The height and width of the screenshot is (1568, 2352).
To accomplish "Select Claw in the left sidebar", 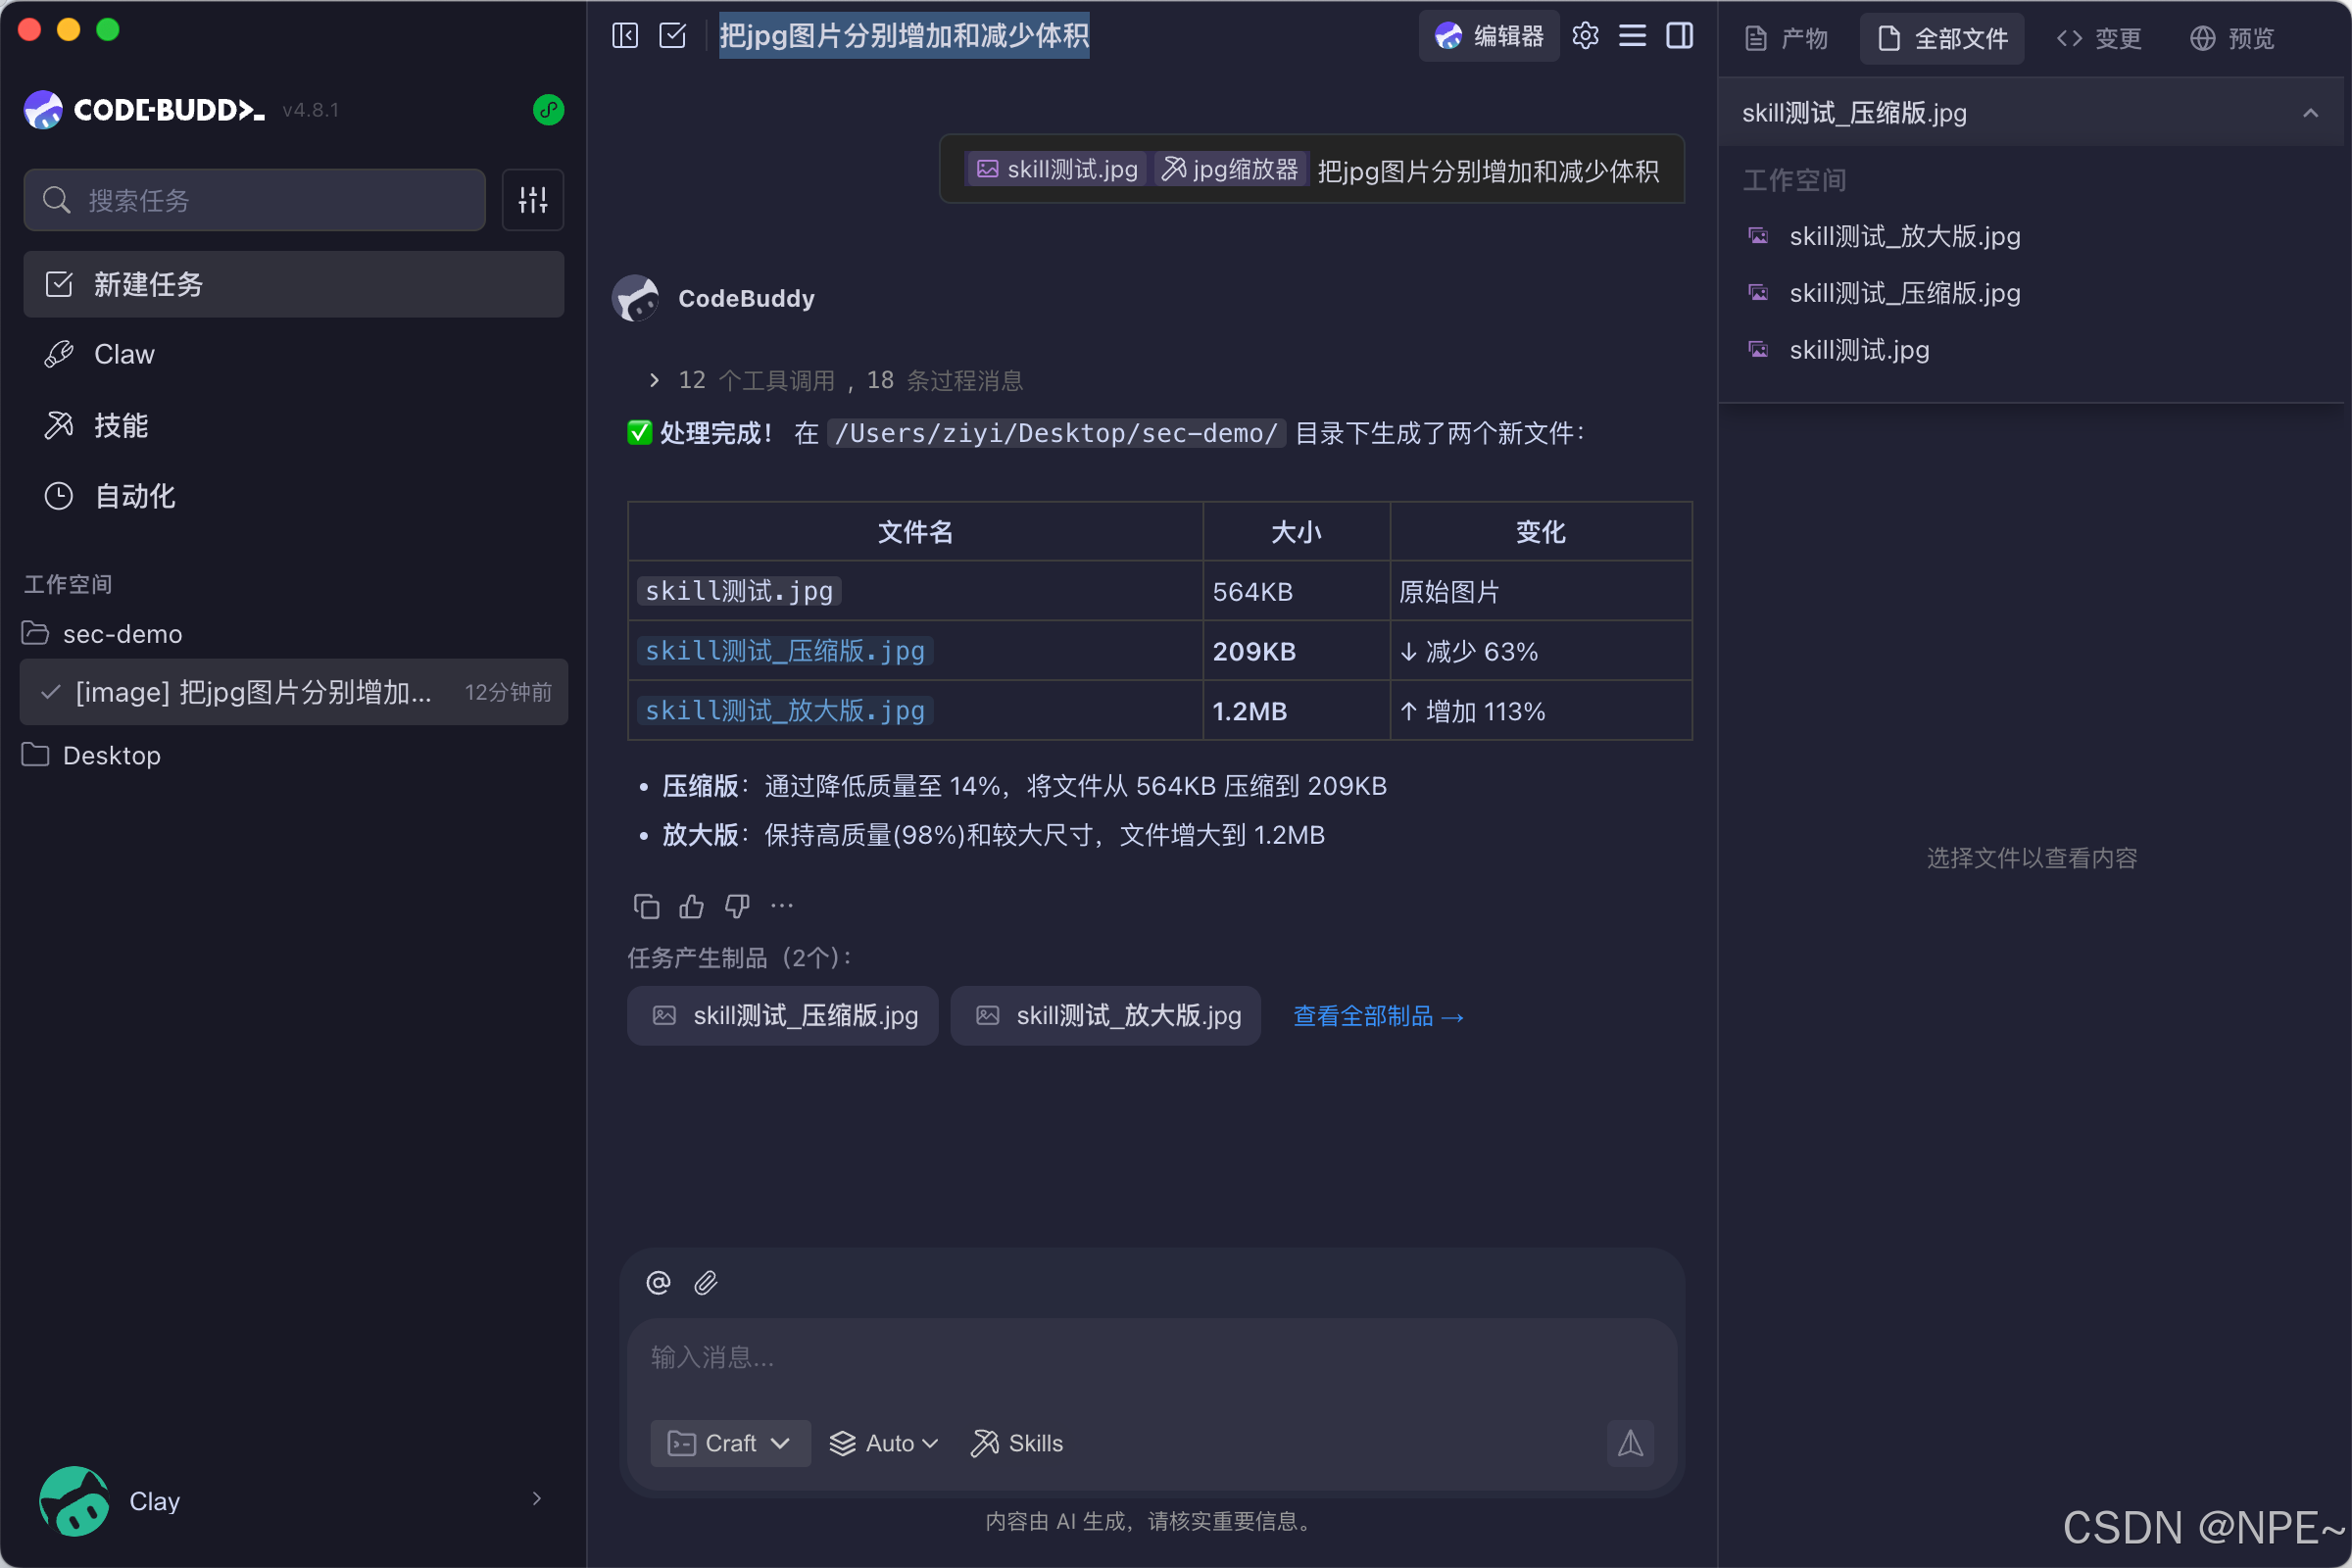I will (x=123, y=353).
